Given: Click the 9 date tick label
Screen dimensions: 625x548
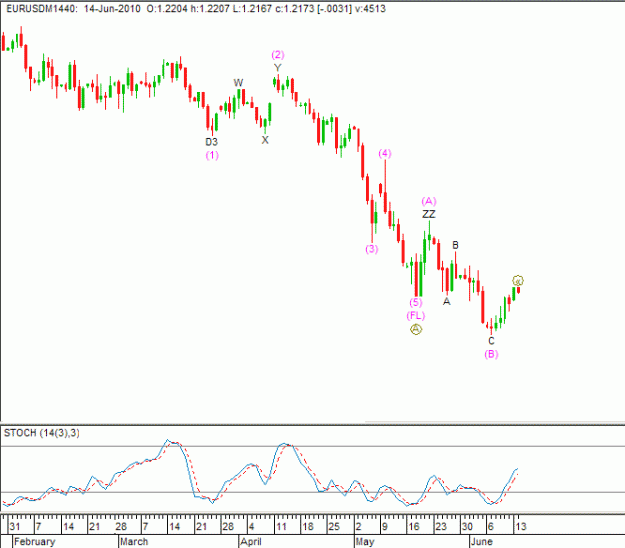Looking at the screenshot, I should click(x=384, y=526).
